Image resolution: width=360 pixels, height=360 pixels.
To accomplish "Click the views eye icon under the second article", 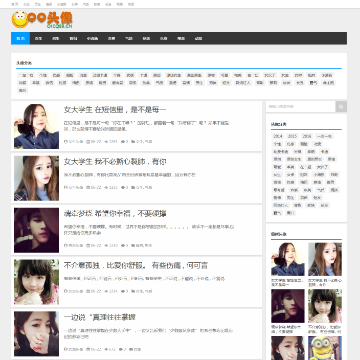I will pyautogui.click(x=107, y=187).
